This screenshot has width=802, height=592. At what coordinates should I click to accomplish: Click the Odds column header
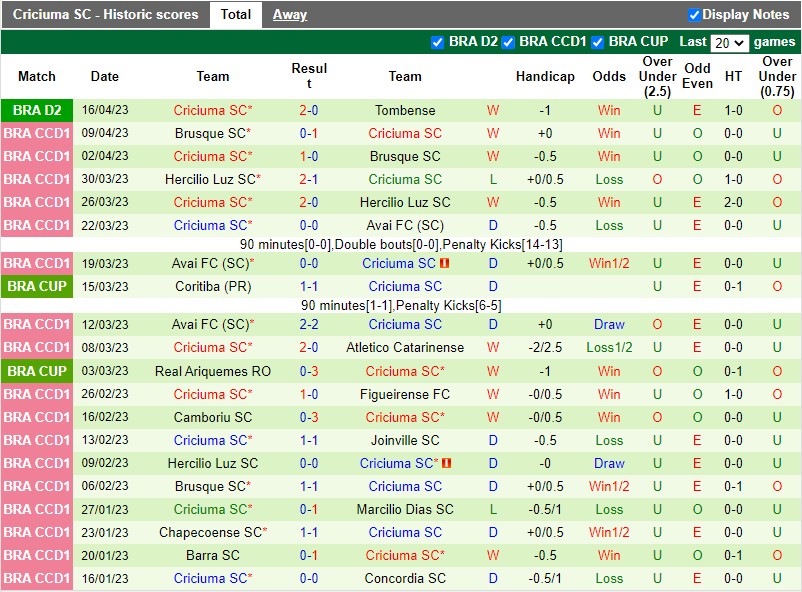609,76
